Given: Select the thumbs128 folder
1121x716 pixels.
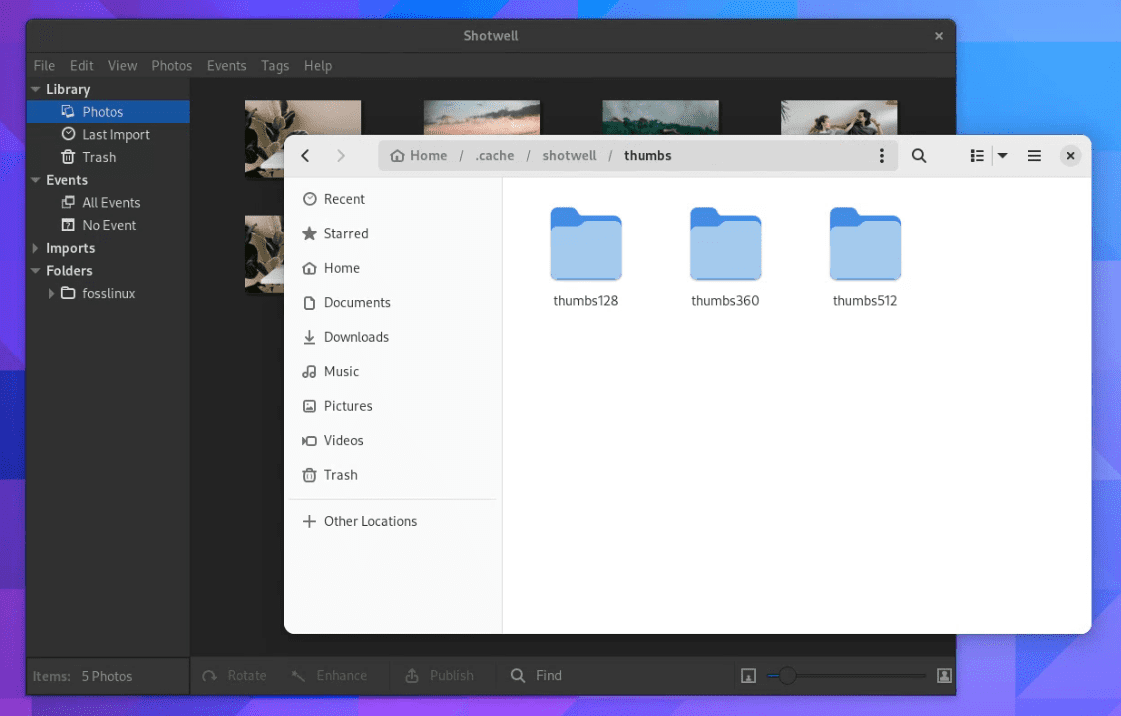Looking at the screenshot, I should click(586, 257).
